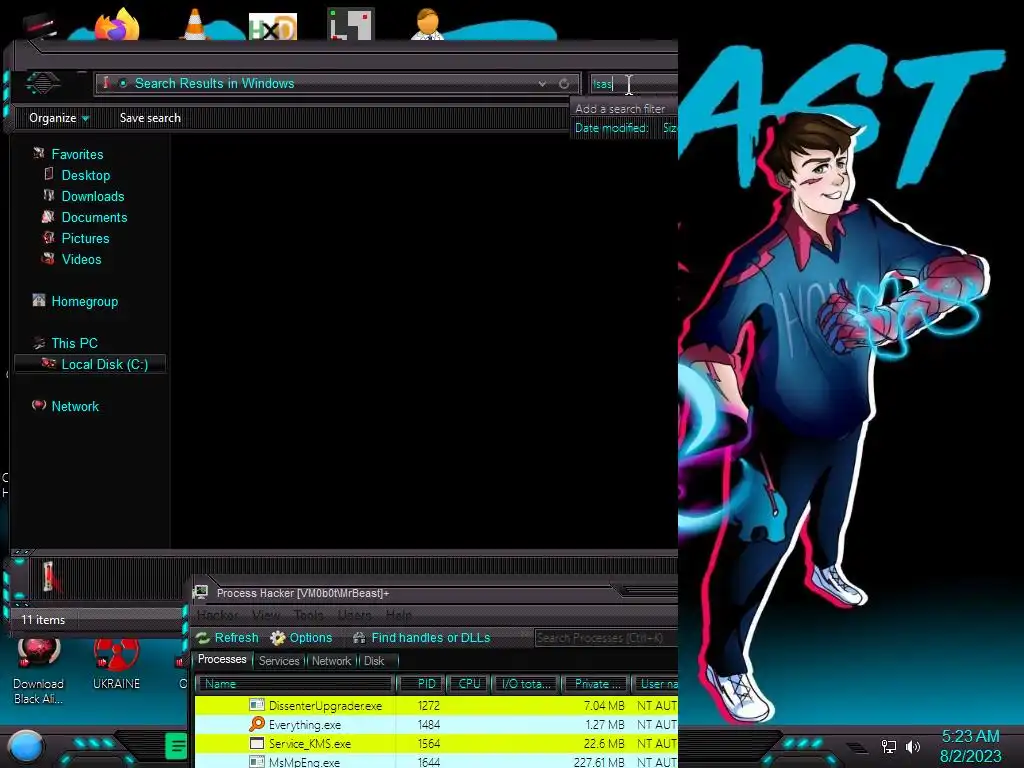Open View menu in Process Hacker

266,615
